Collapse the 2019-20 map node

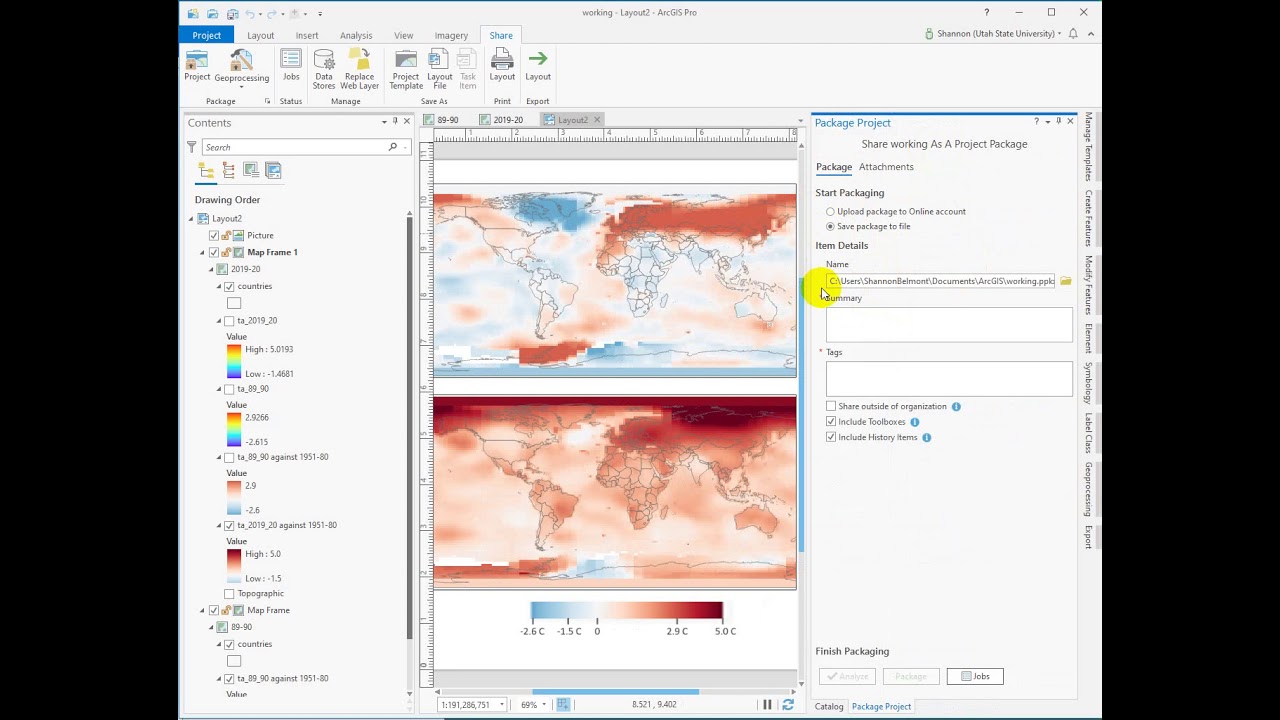pyautogui.click(x=211, y=270)
